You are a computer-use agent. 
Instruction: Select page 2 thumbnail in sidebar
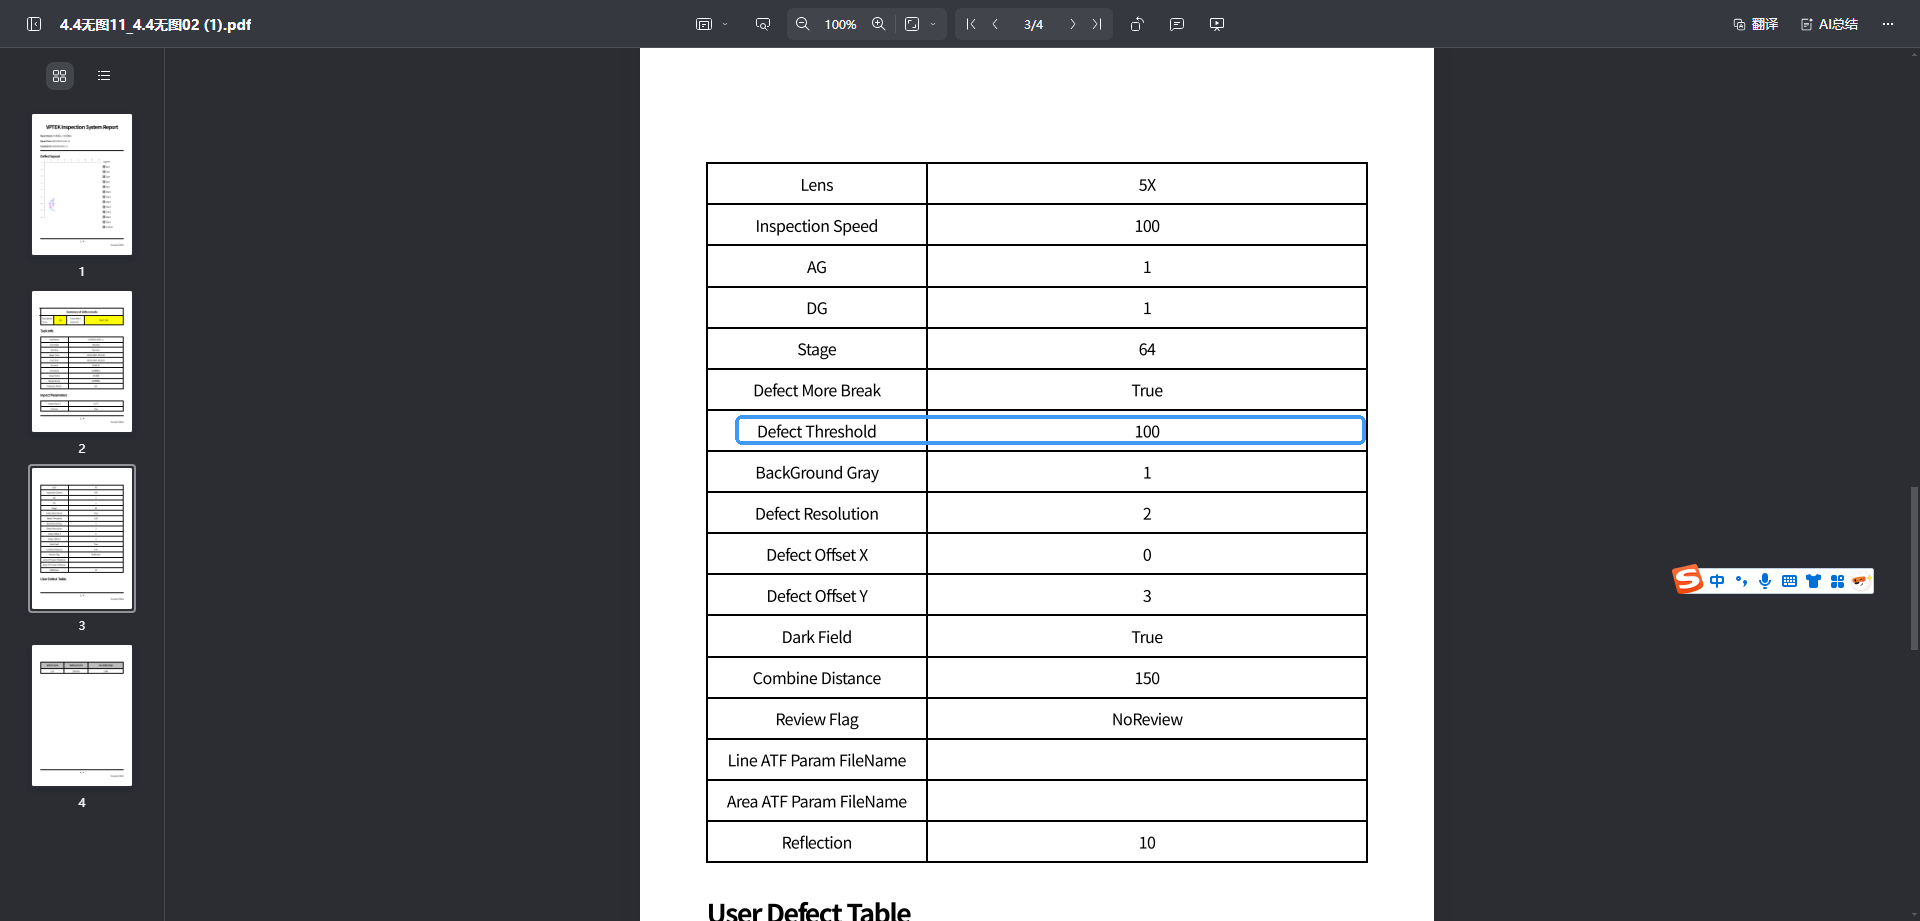coord(82,361)
